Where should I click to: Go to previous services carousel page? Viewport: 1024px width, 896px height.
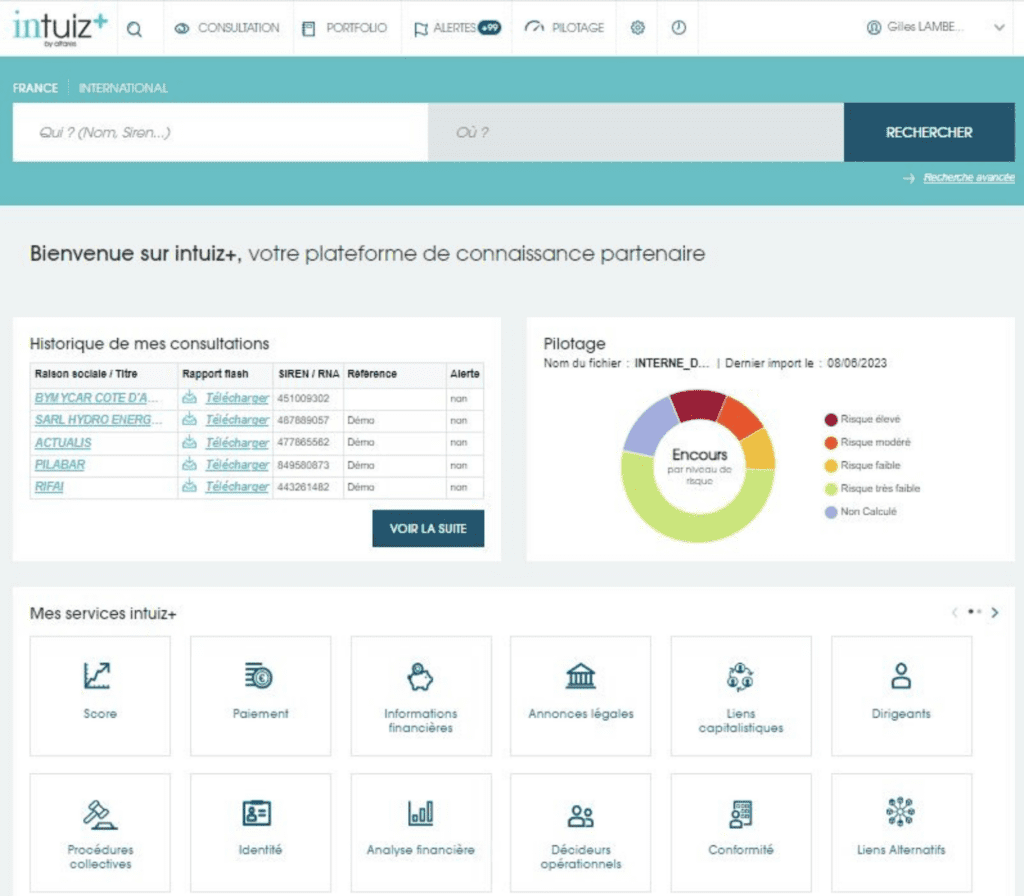coord(955,613)
